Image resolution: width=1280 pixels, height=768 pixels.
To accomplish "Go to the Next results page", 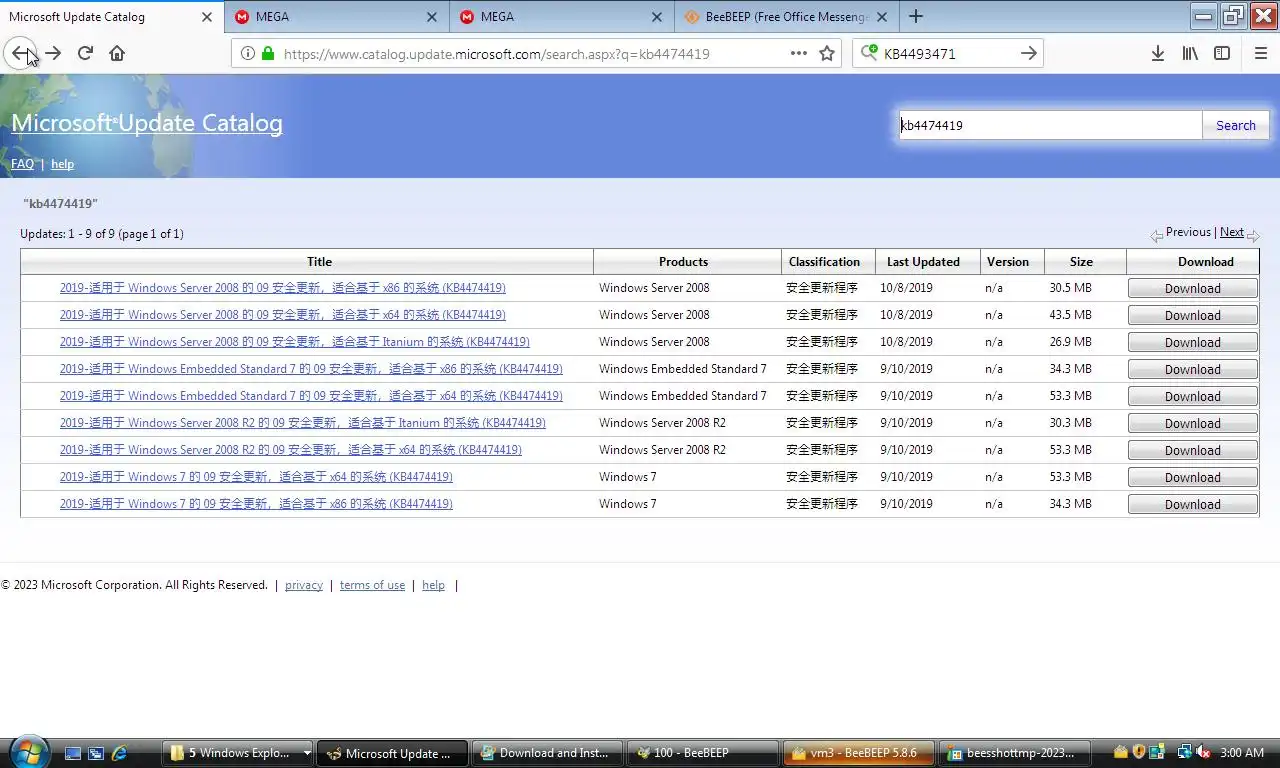I will click(x=1232, y=232).
